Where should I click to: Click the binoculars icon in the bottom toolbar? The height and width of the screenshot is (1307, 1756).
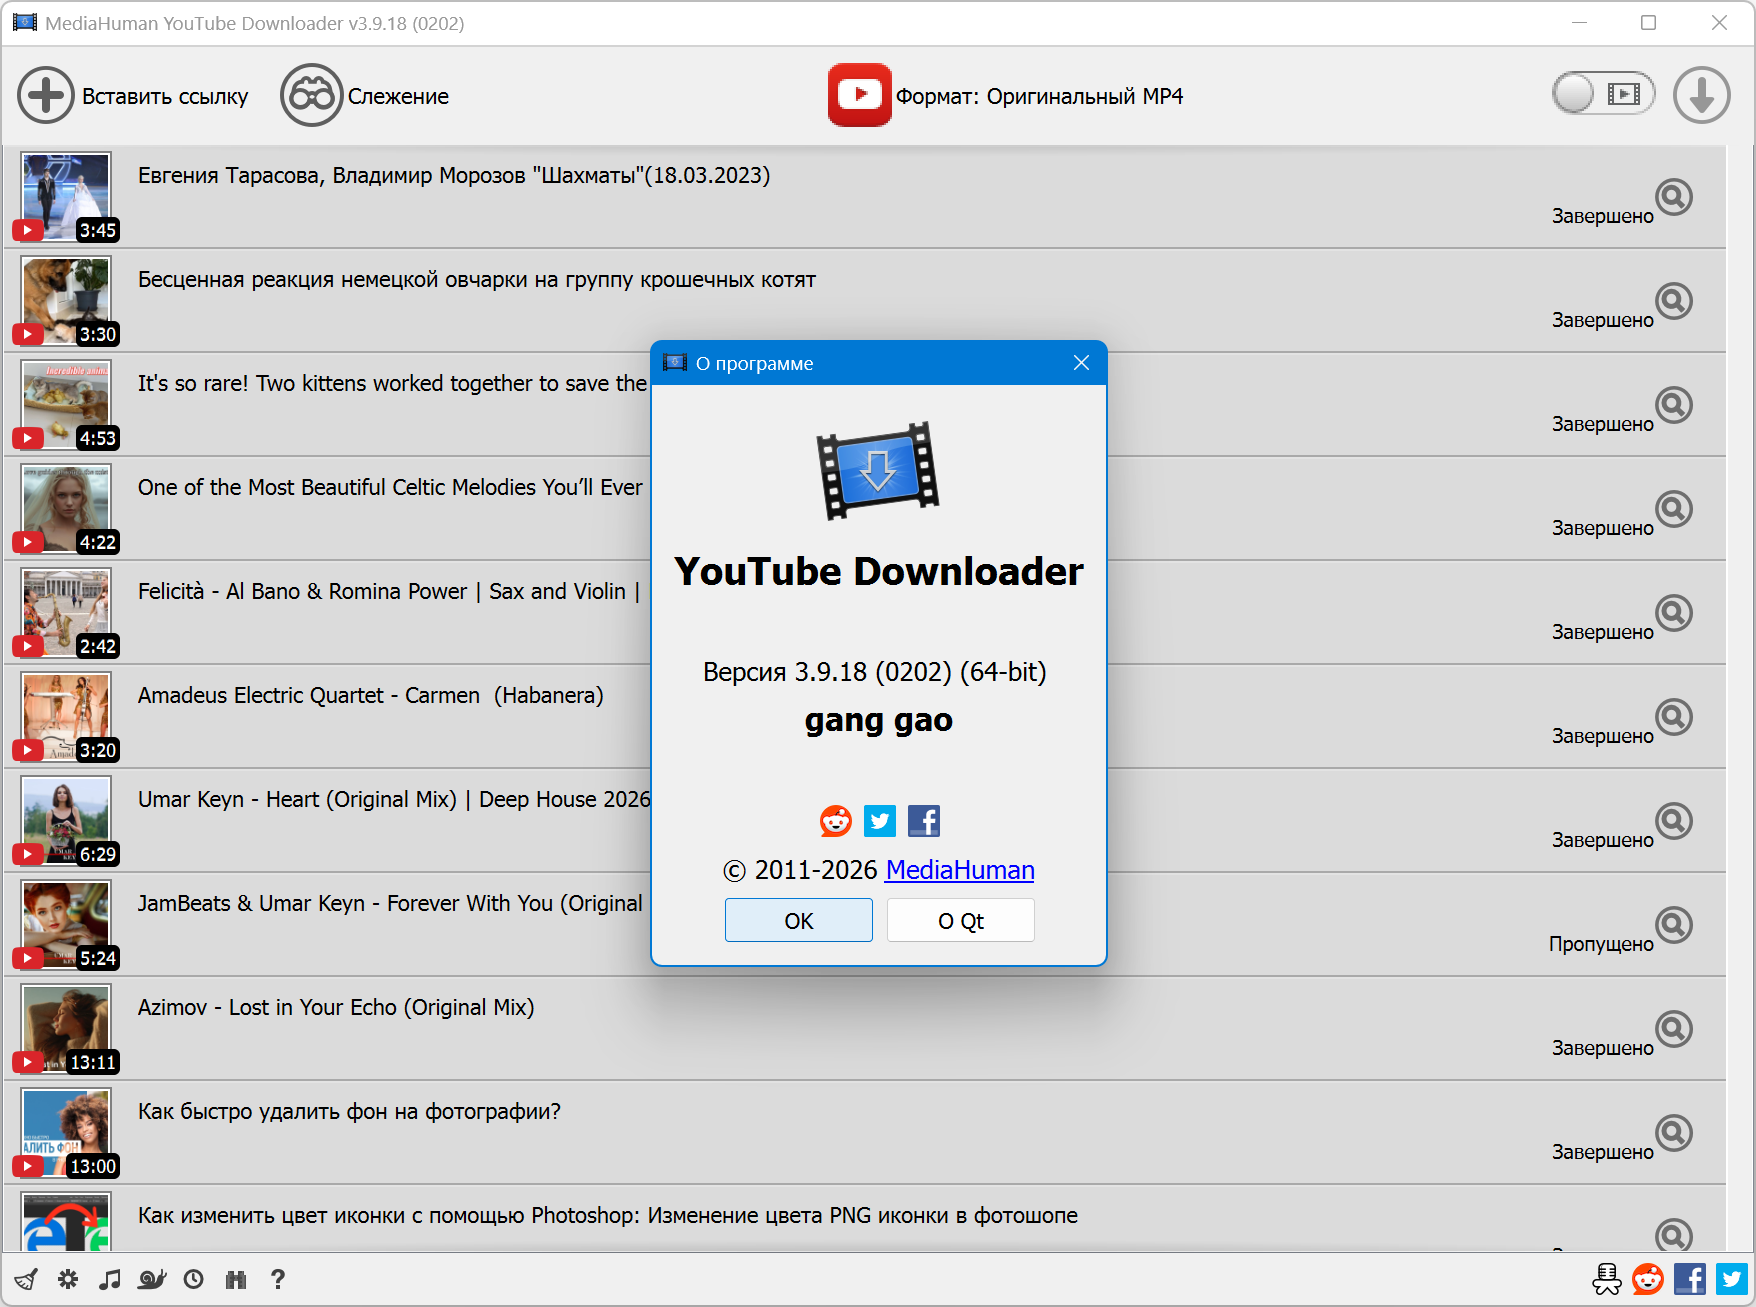[x=236, y=1279]
